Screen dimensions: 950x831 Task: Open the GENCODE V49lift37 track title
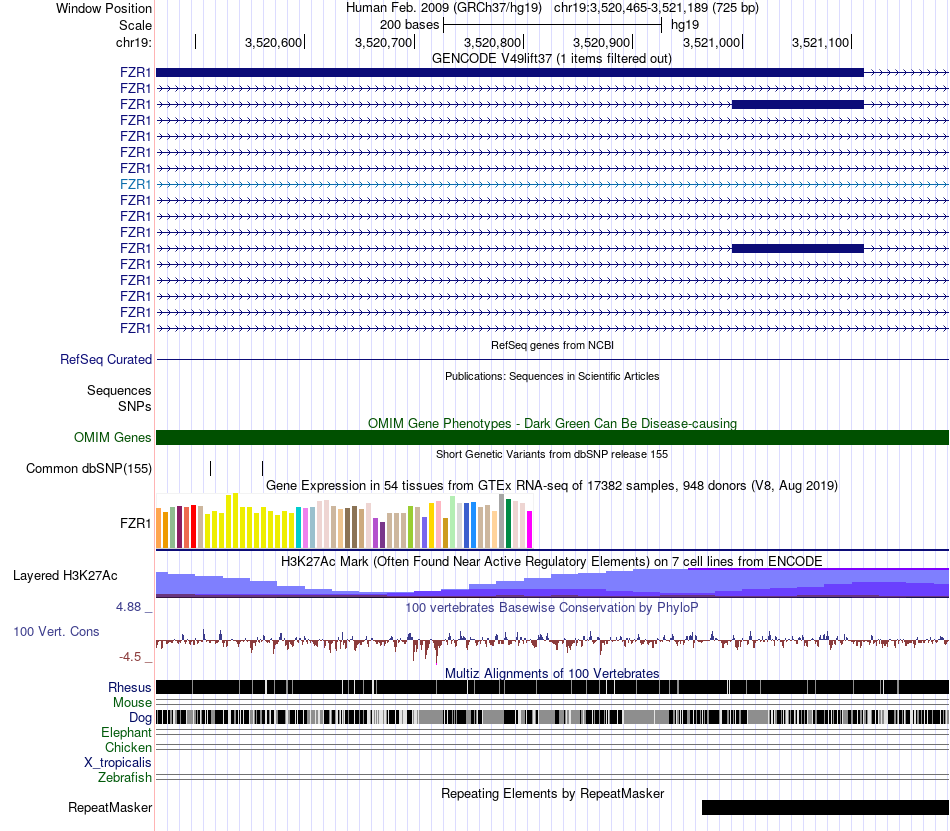tap(551, 59)
